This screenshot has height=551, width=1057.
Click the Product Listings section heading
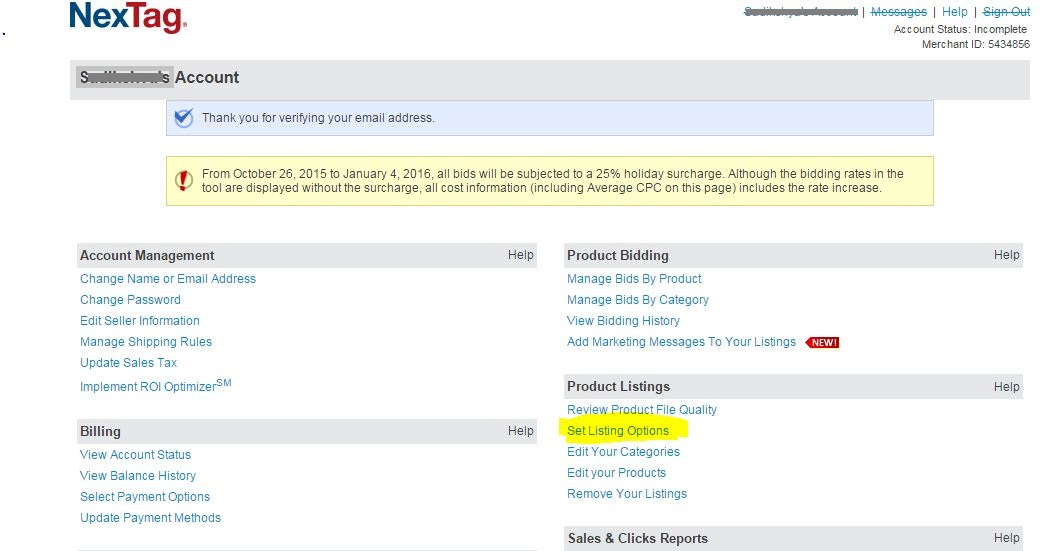(x=618, y=386)
